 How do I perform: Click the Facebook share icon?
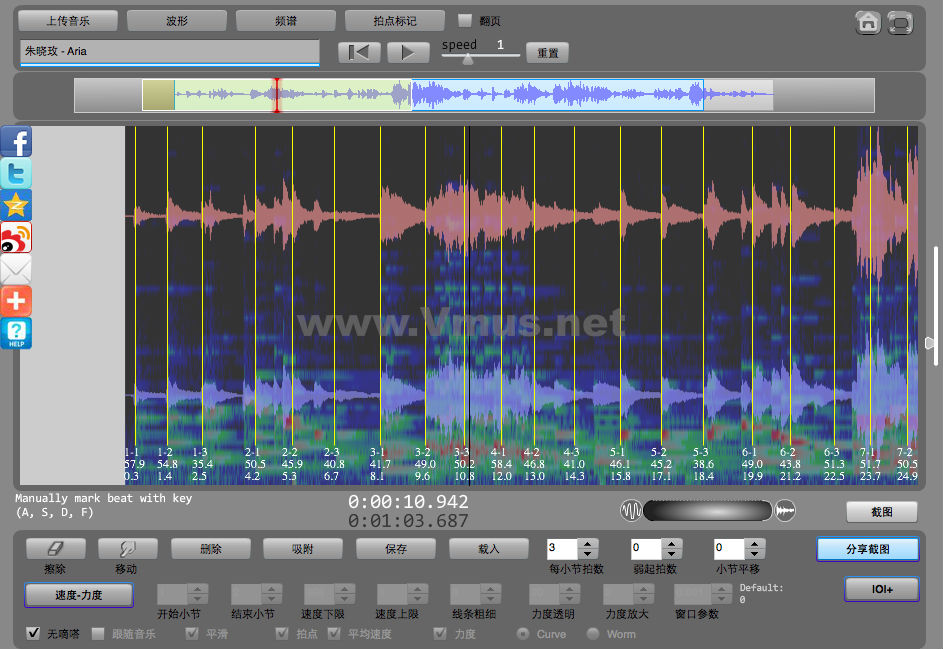[x=16, y=141]
